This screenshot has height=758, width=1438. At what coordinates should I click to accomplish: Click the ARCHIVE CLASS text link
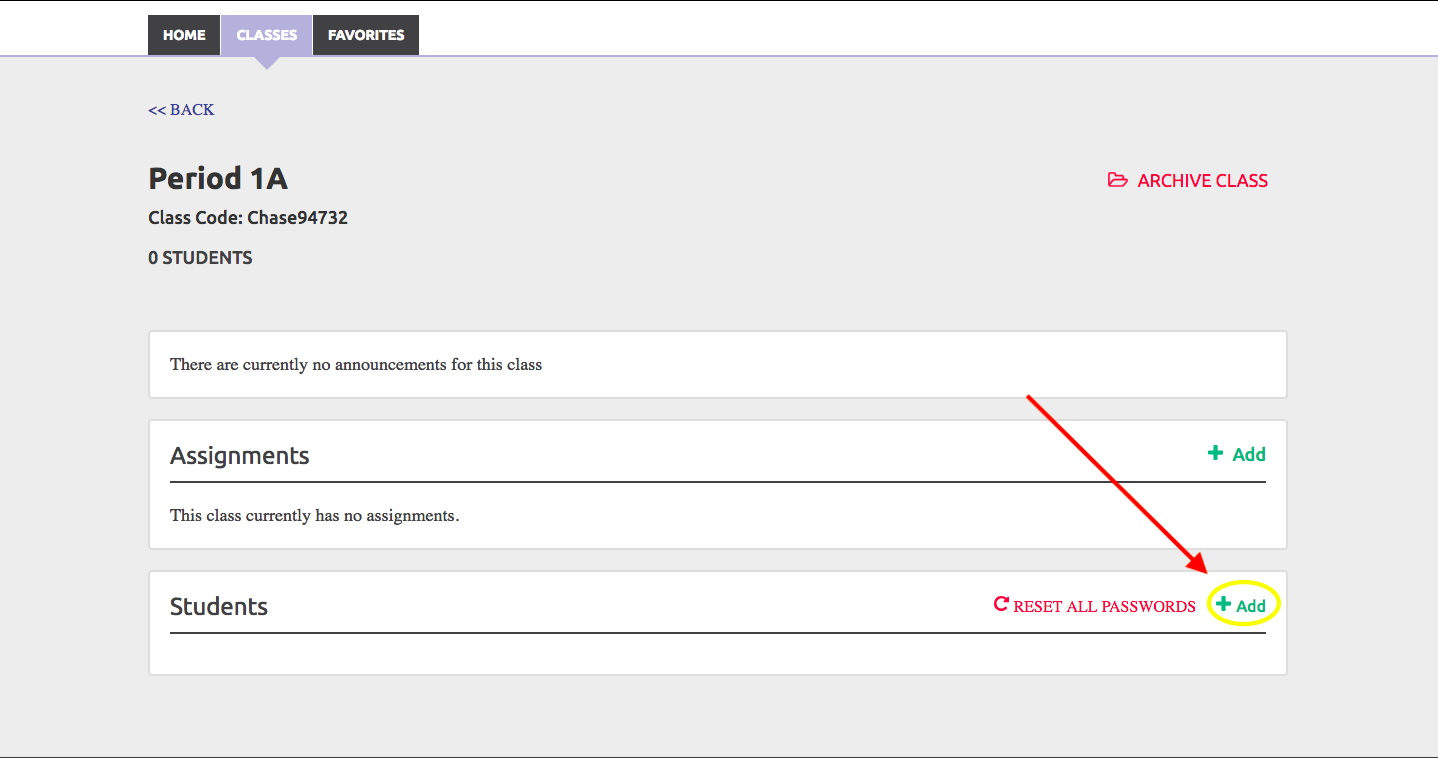coord(1202,181)
